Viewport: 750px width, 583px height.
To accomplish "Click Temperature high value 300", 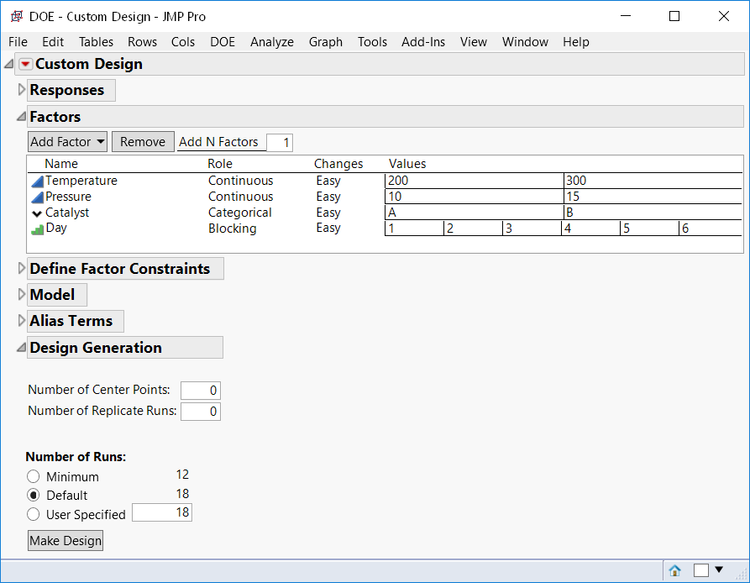I will 652,181.
